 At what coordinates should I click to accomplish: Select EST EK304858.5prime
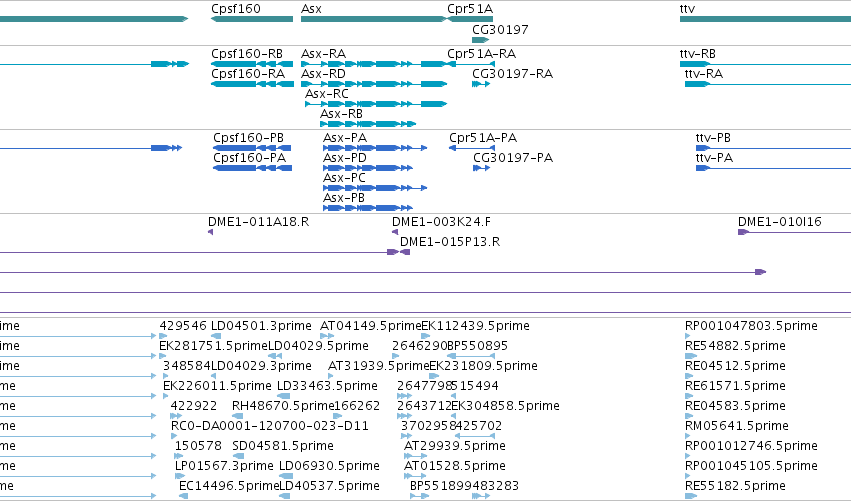[x=505, y=407]
